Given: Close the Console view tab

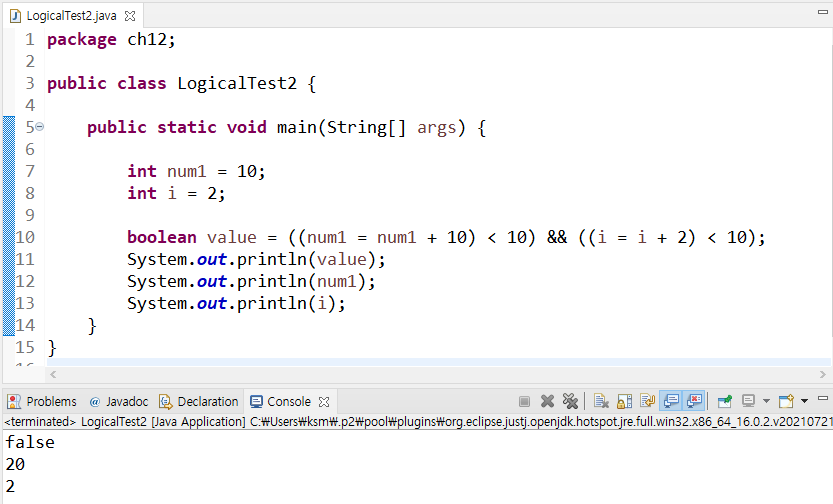Looking at the screenshot, I should [x=324, y=402].
